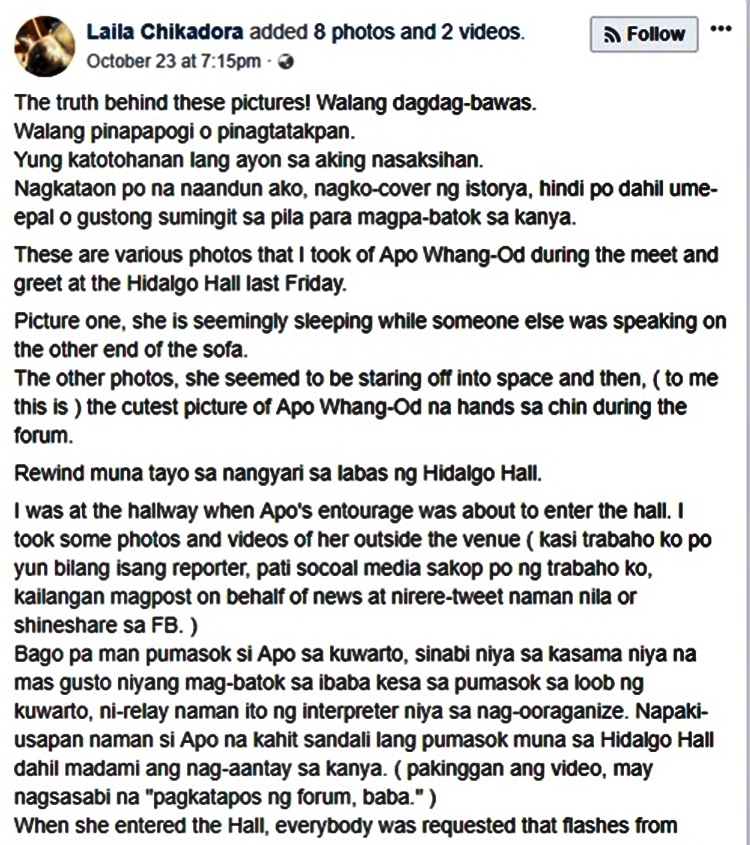Click the paragraph starting 'Bago pa man pumasok si Apo'
750x845 pixels.
tap(364, 725)
